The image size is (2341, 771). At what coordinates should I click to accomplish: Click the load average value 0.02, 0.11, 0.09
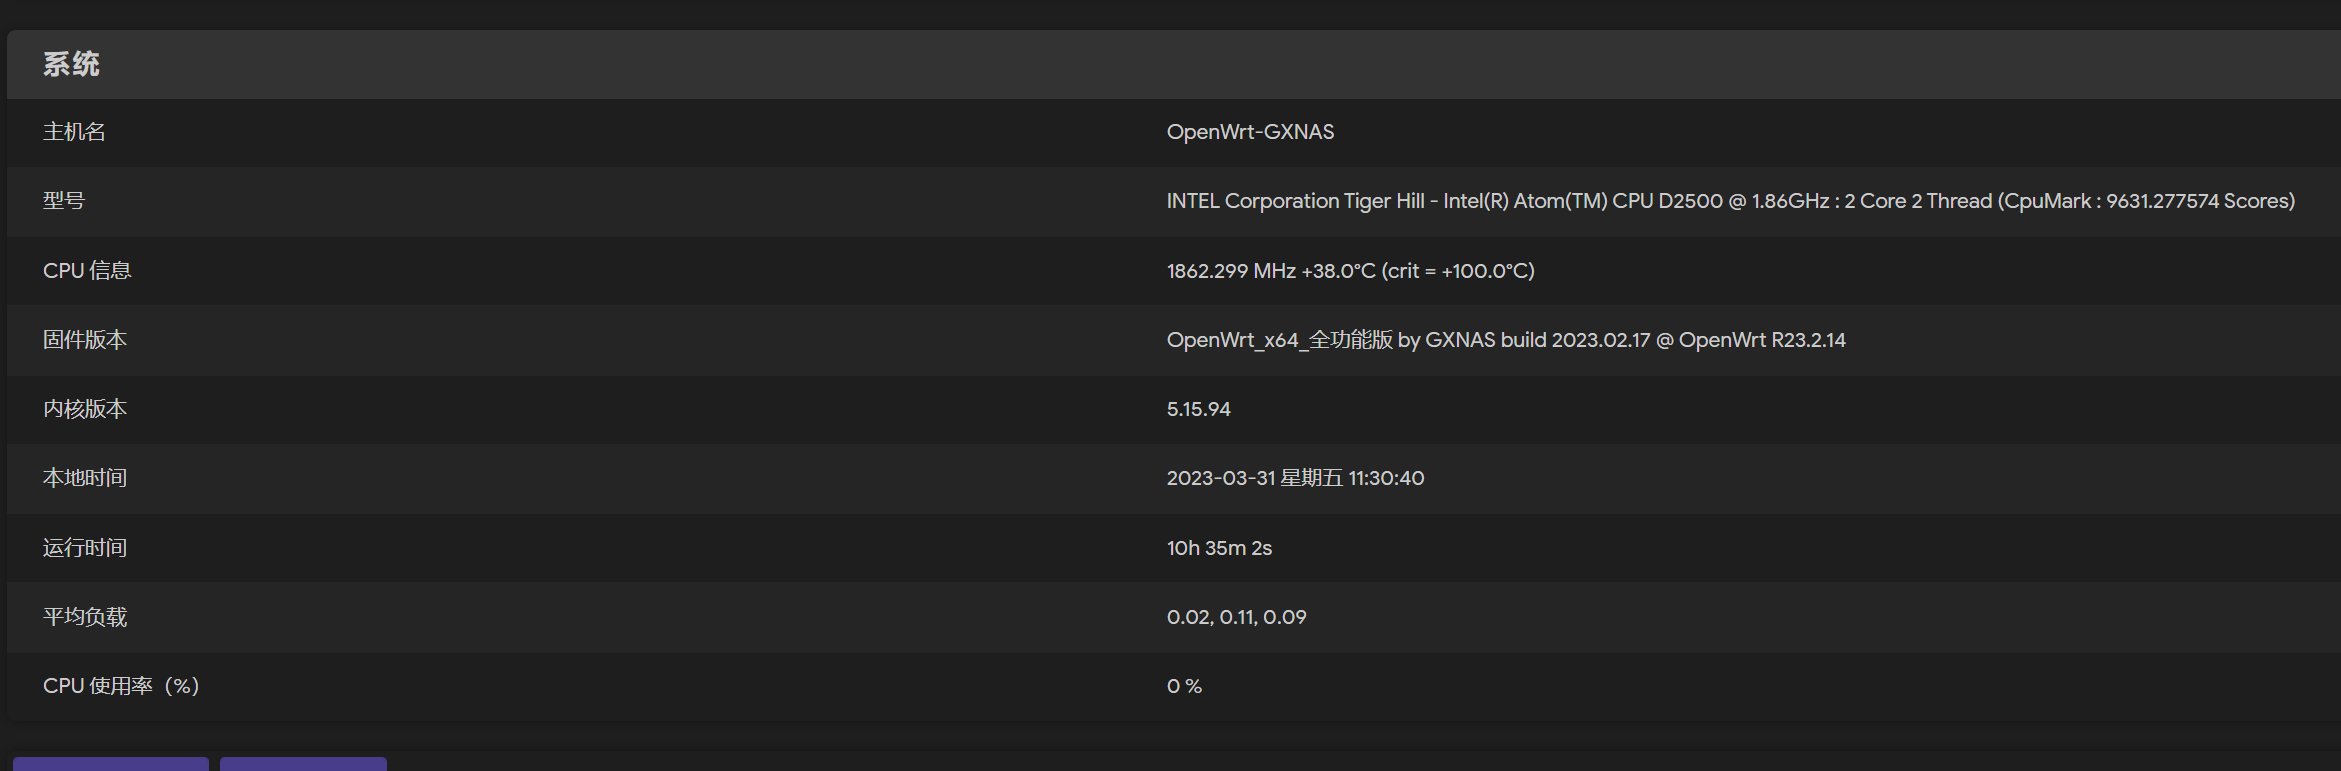1236,617
